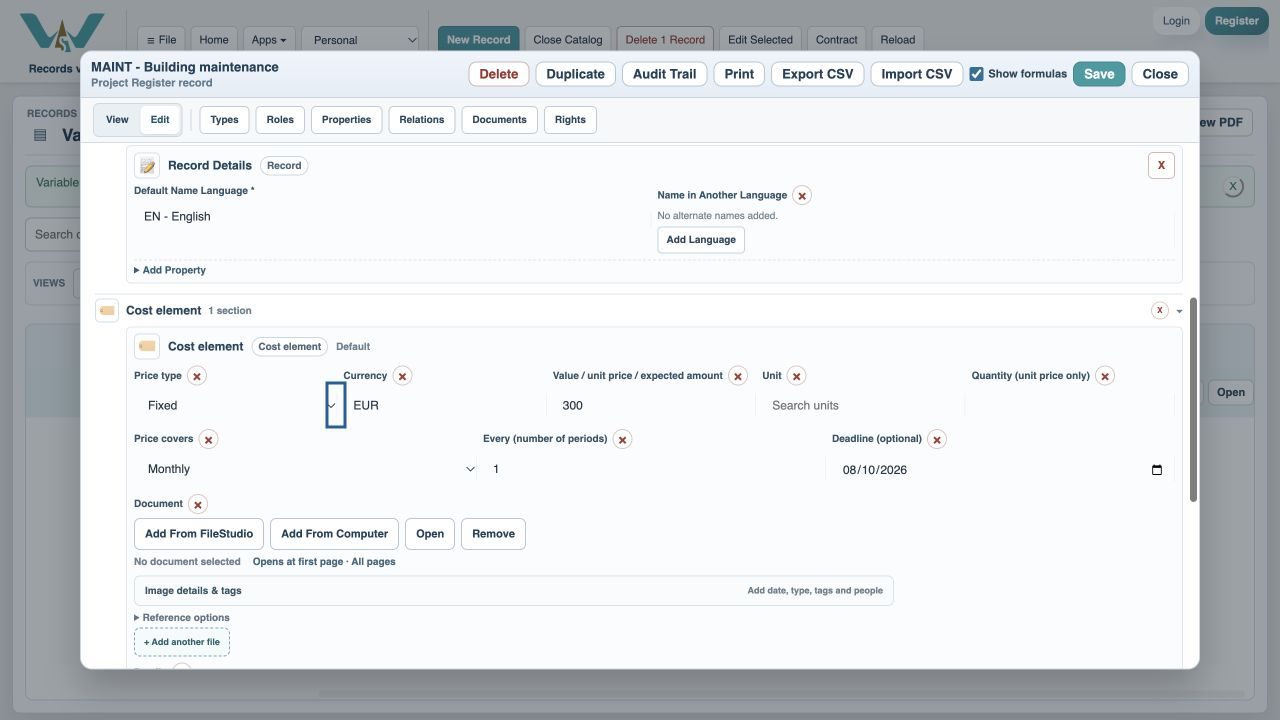
Task: Click Add From FileStudio button
Action: [199, 534]
